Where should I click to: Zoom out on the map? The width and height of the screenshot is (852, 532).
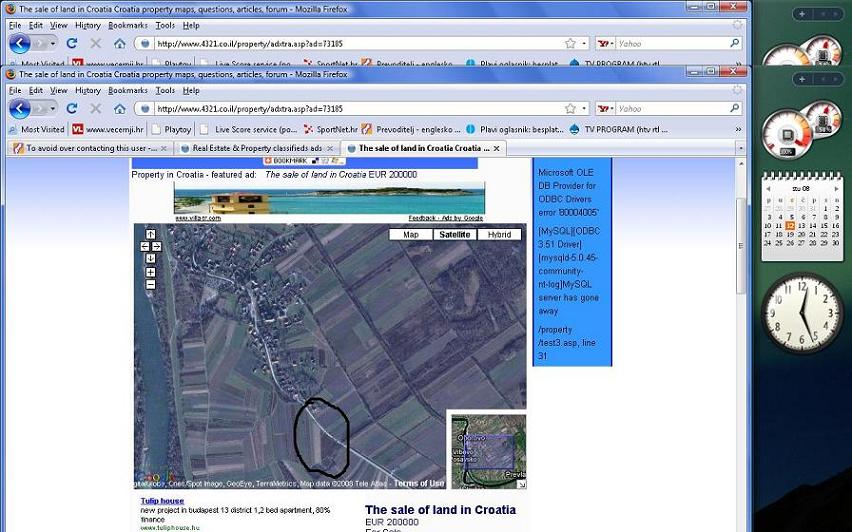coord(151,284)
